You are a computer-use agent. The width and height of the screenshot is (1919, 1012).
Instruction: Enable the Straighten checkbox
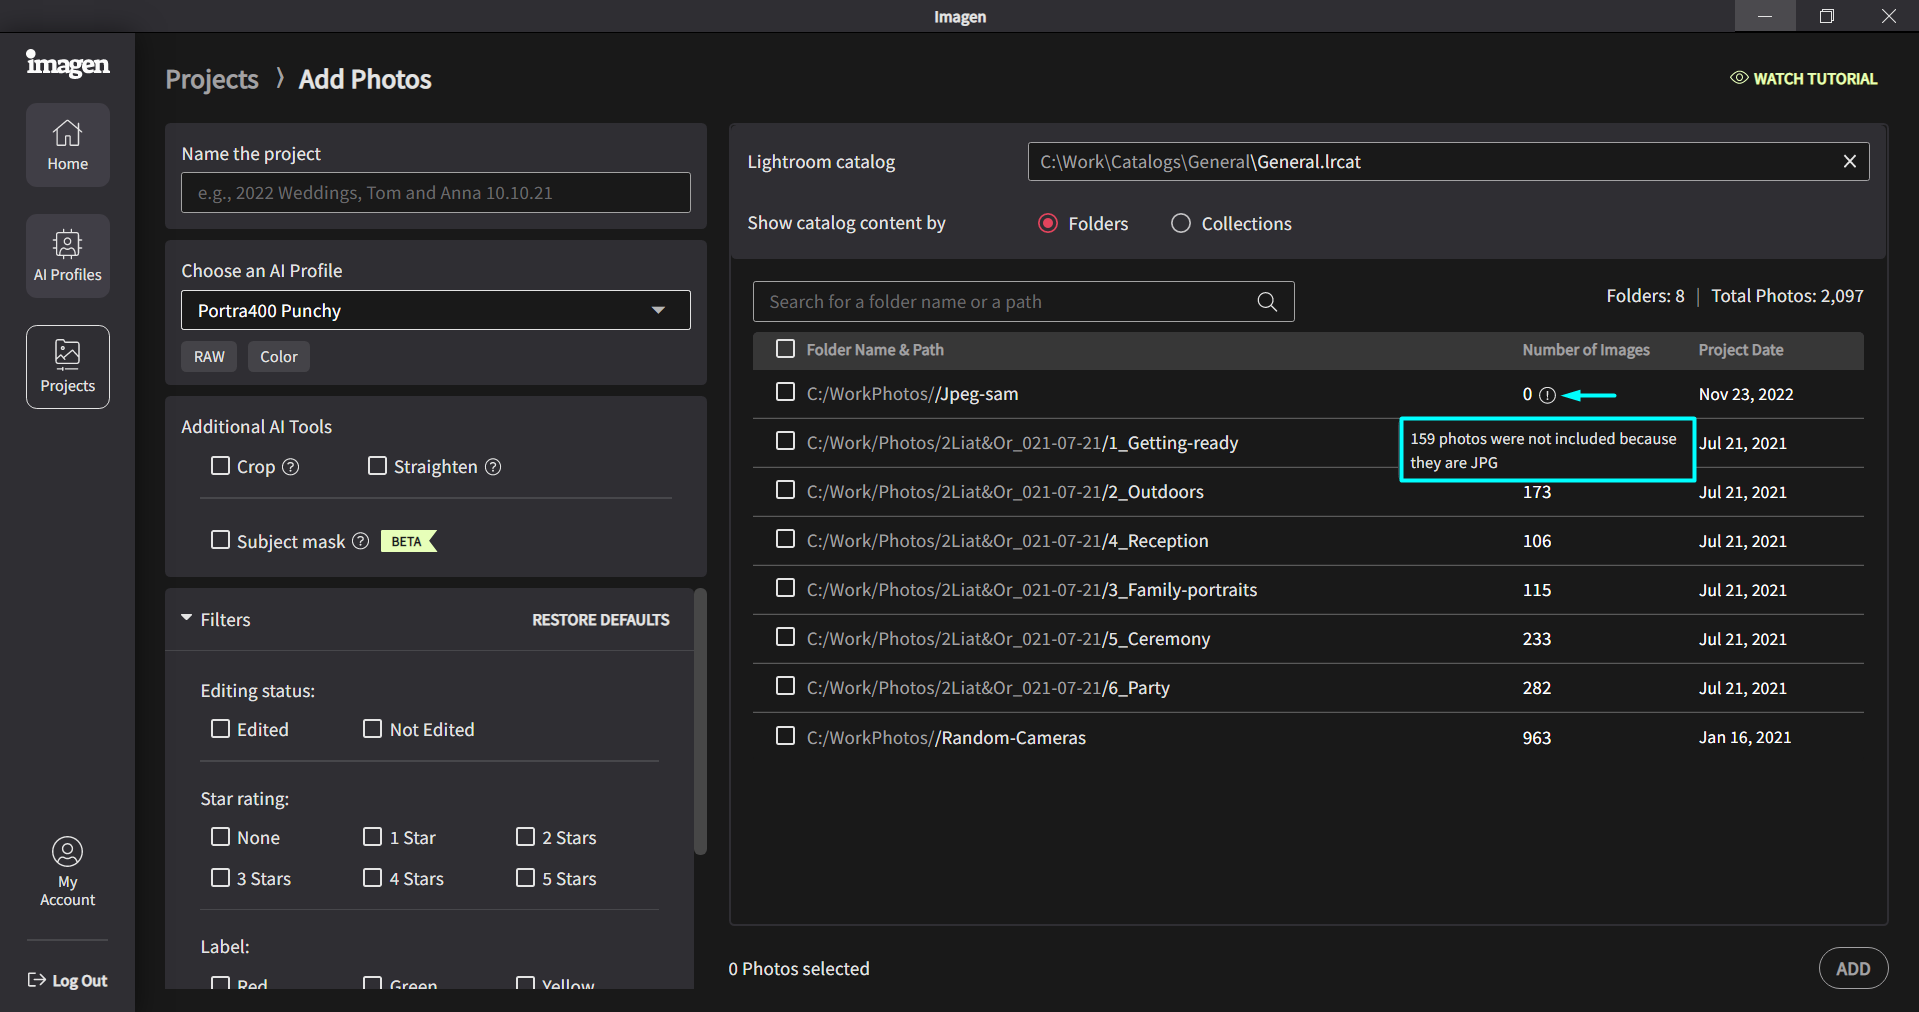377,466
